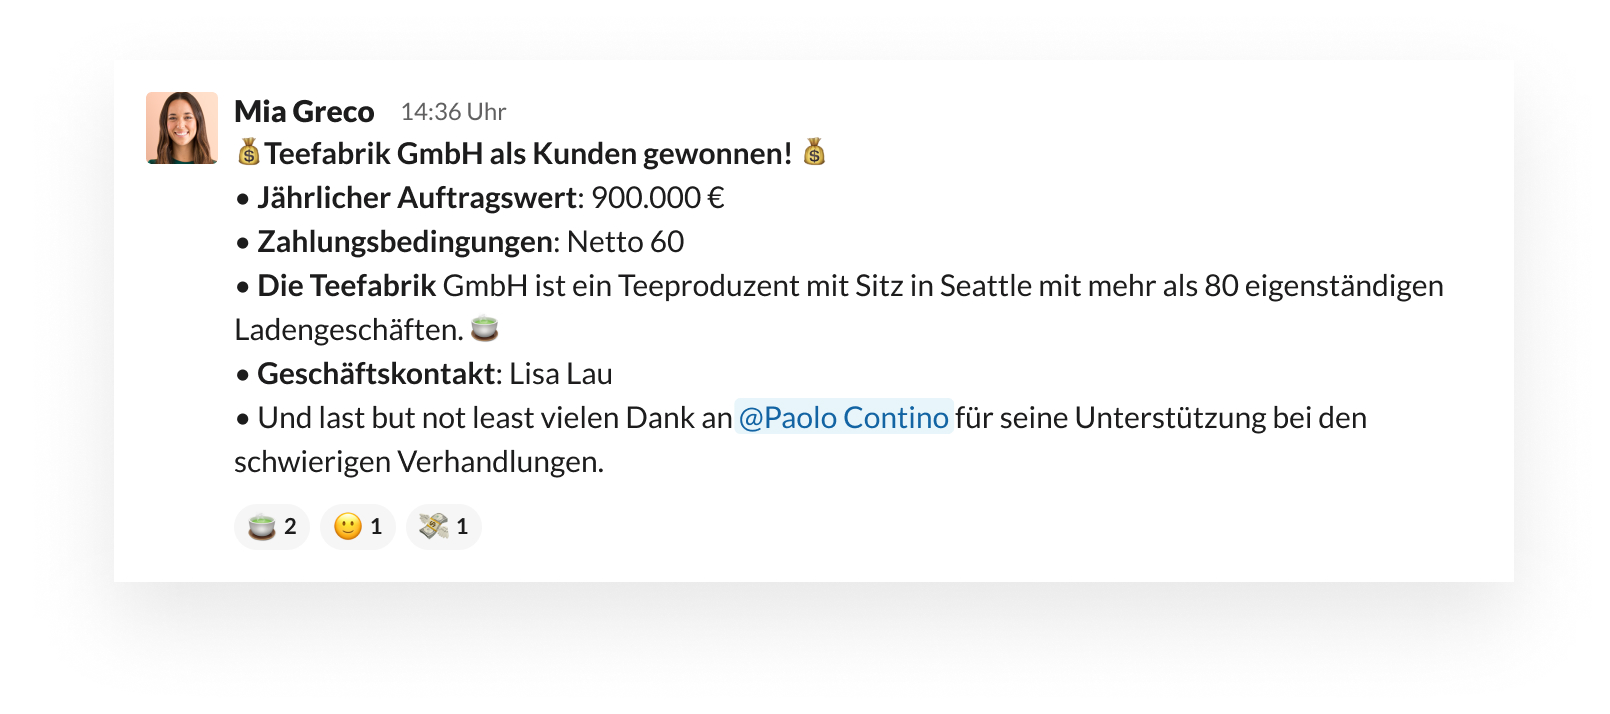Viewport: 1610px width, 714px height.
Task: Click the money bag emoji before Teefabrik
Action: (x=248, y=153)
